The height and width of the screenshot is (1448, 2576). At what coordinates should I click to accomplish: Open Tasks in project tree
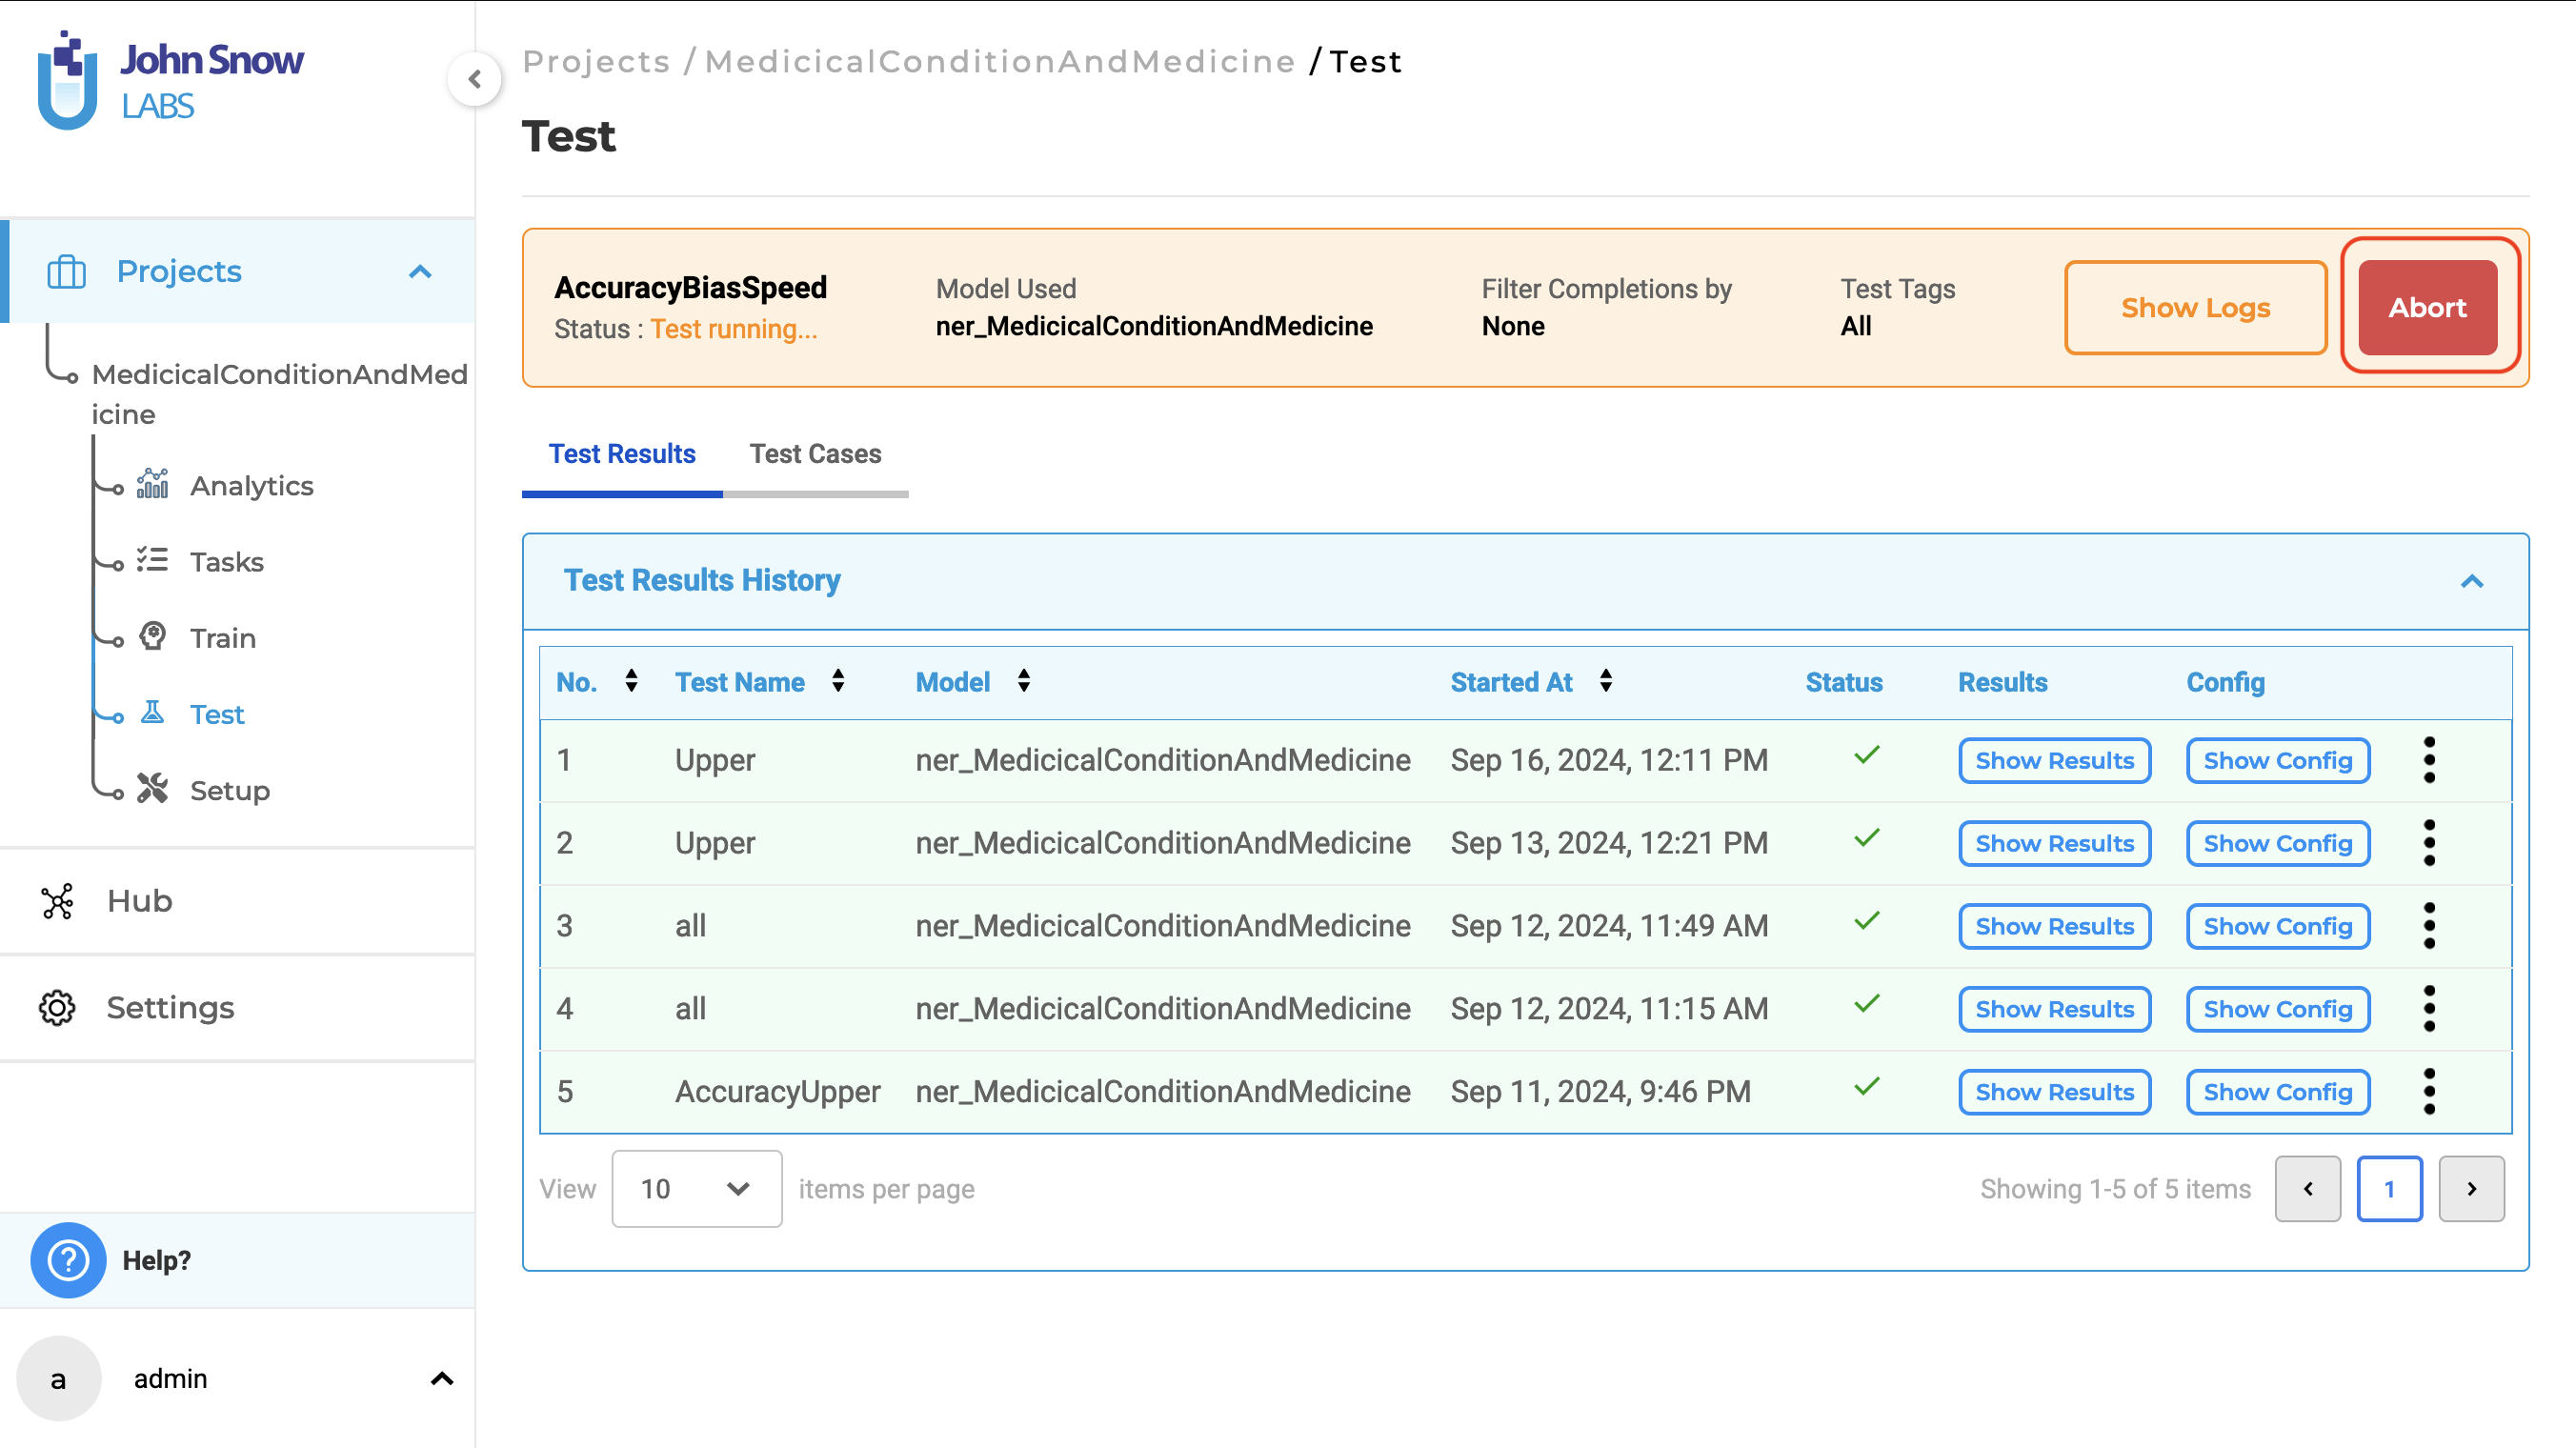(227, 561)
